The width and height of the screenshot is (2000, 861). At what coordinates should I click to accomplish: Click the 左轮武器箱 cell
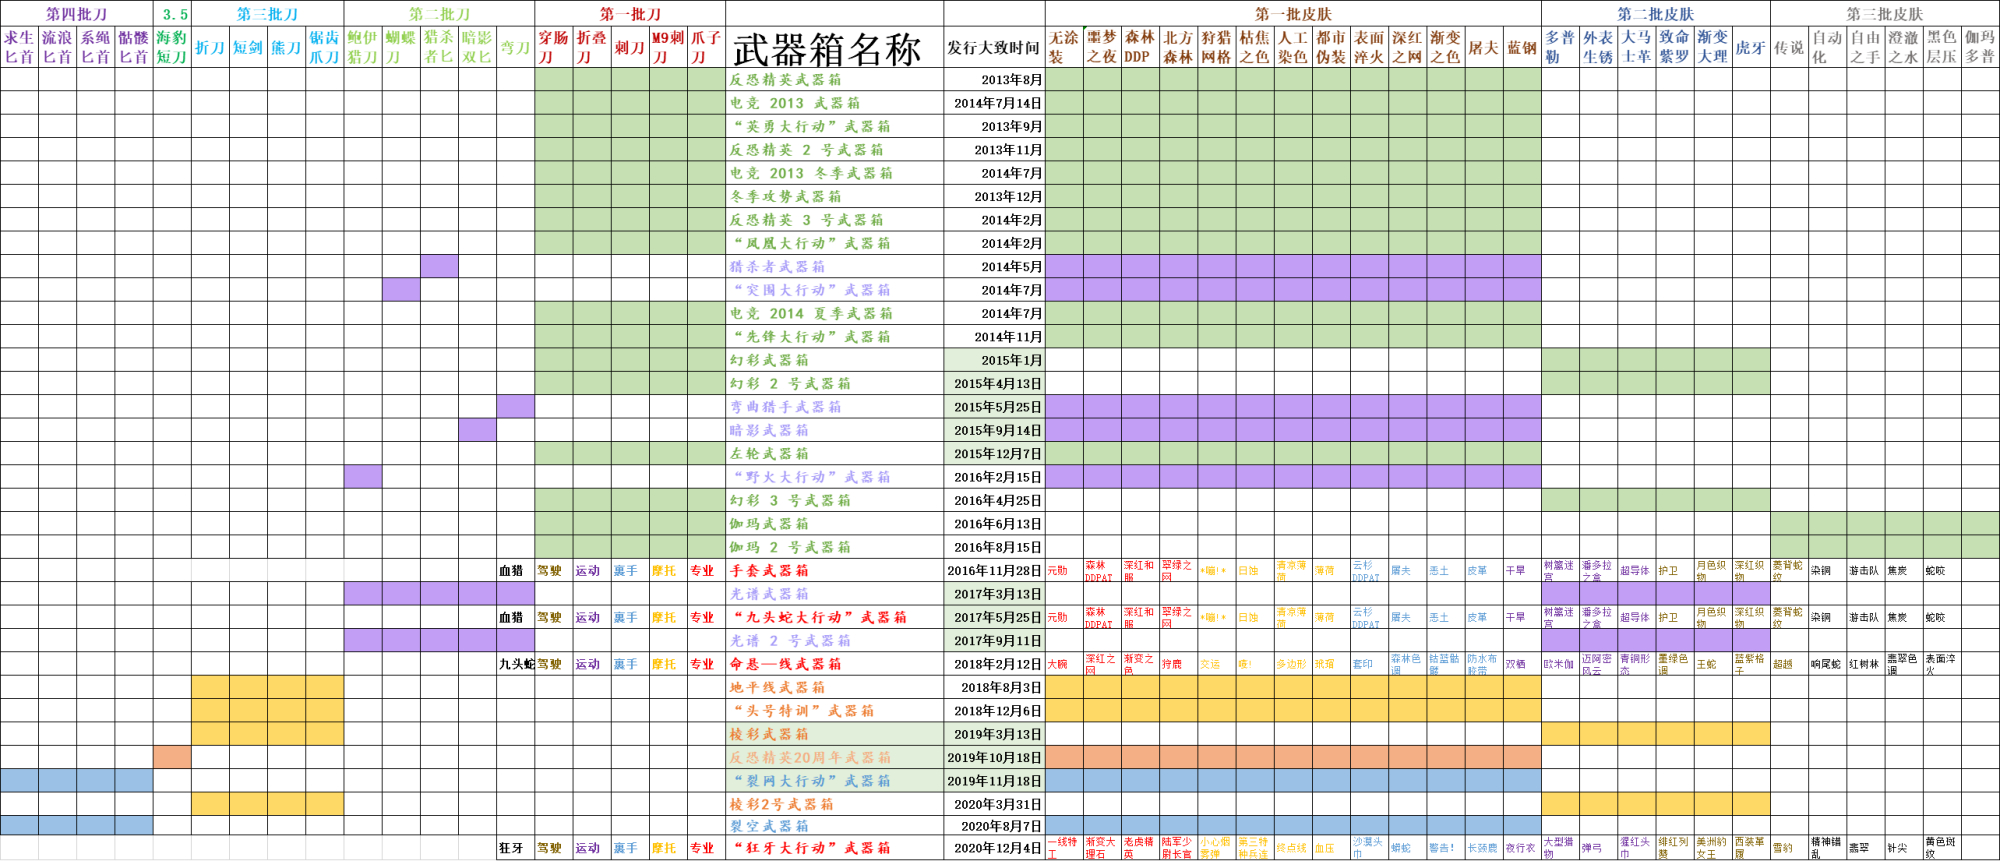point(835,454)
